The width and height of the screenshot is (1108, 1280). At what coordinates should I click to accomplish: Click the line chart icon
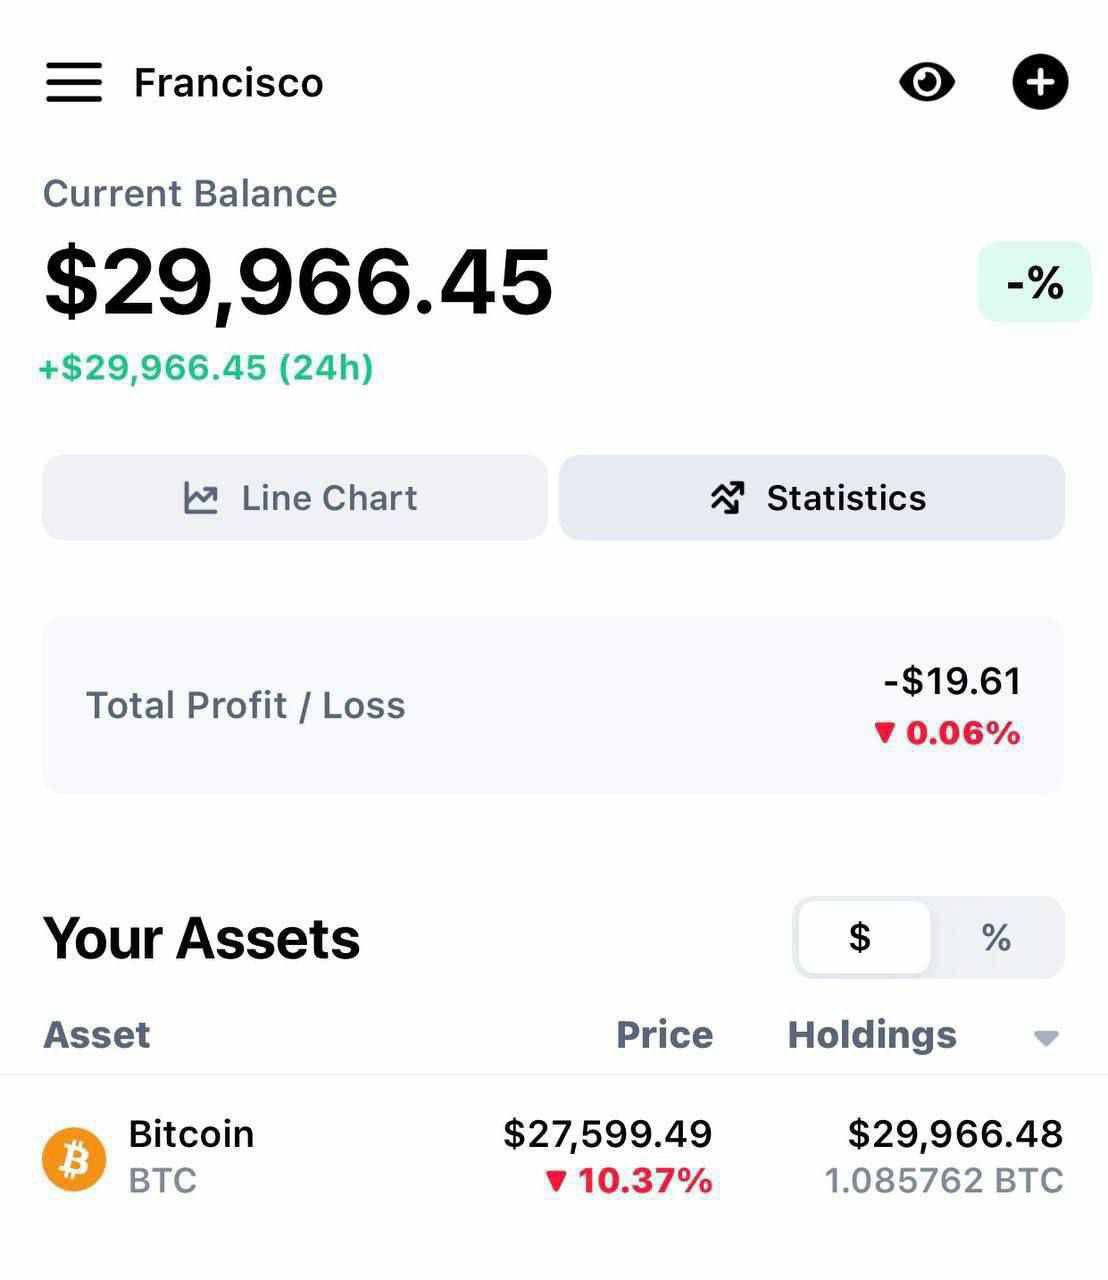[x=201, y=498]
